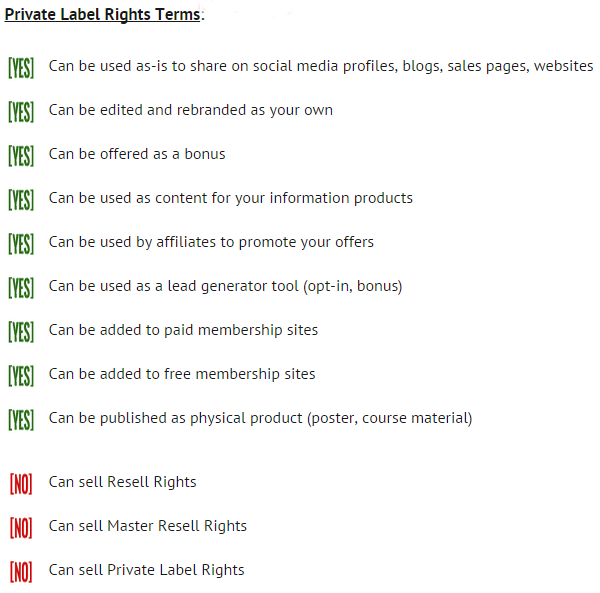Click the NO badge beside Private Label Rights
The image size is (600, 593).
[21, 572]
